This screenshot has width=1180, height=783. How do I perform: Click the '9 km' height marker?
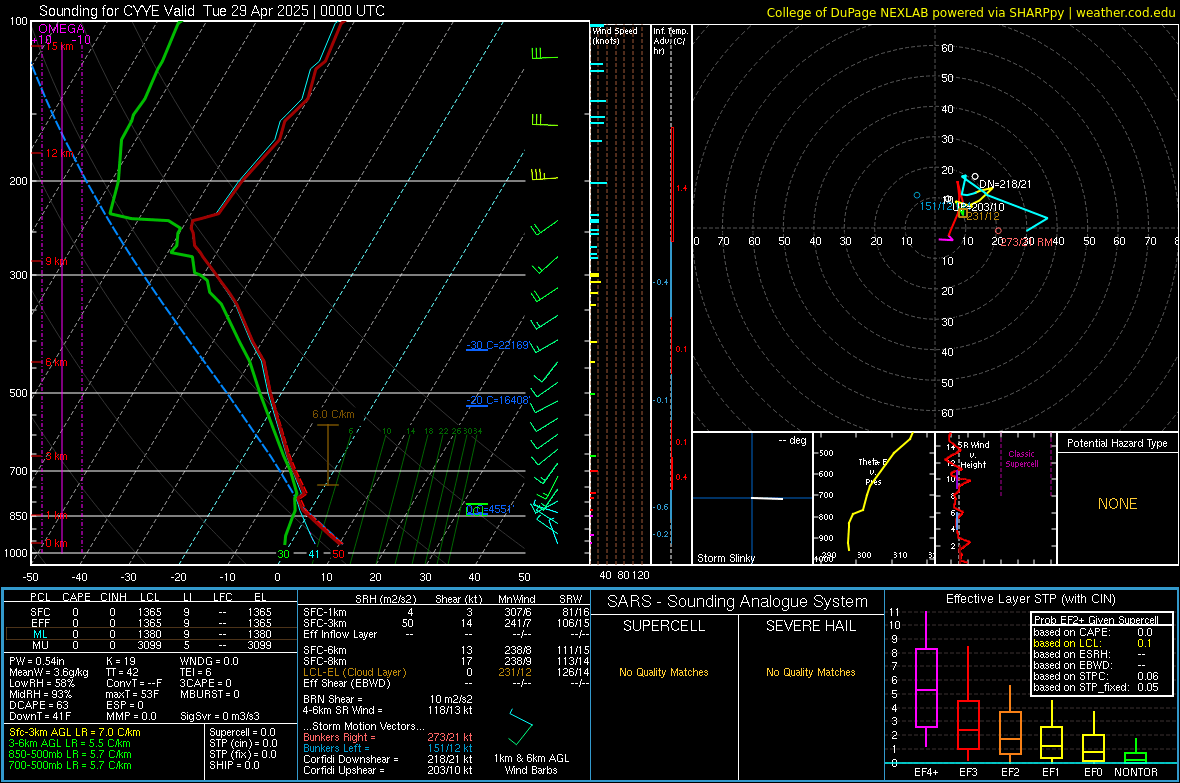56,261
